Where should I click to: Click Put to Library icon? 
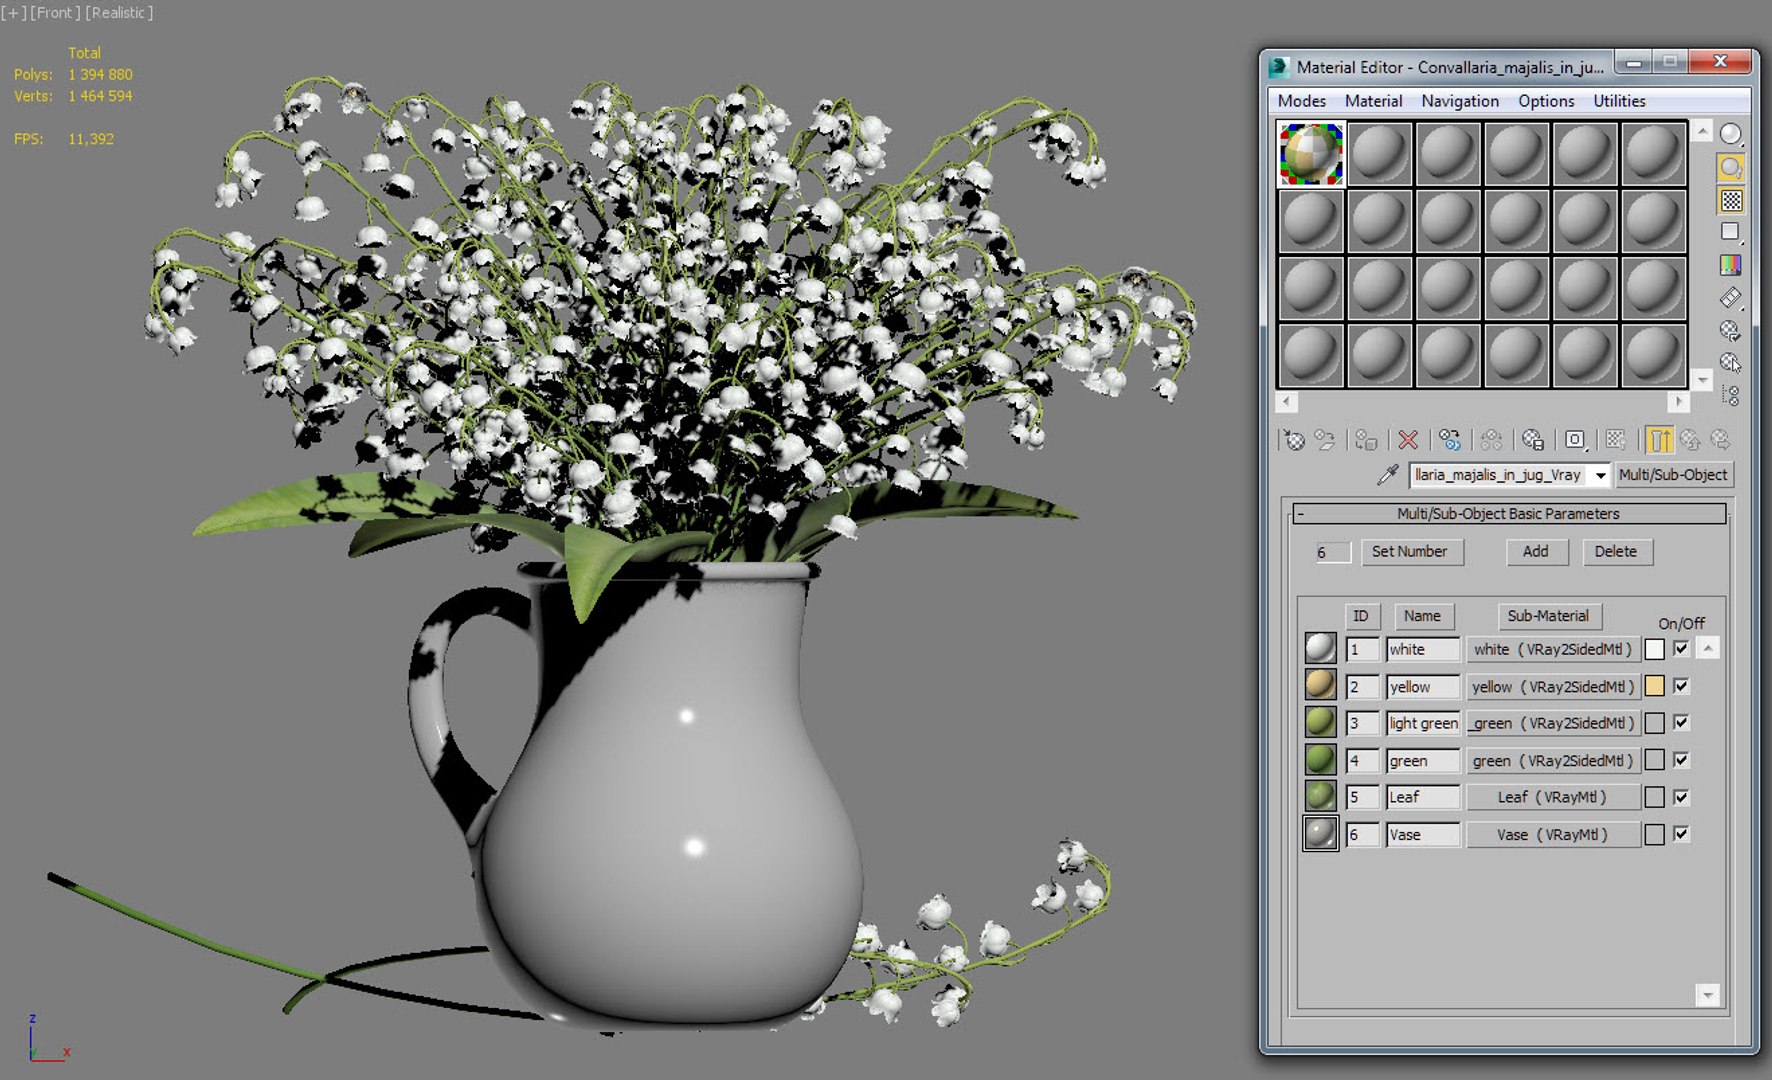pos(1532,440)
